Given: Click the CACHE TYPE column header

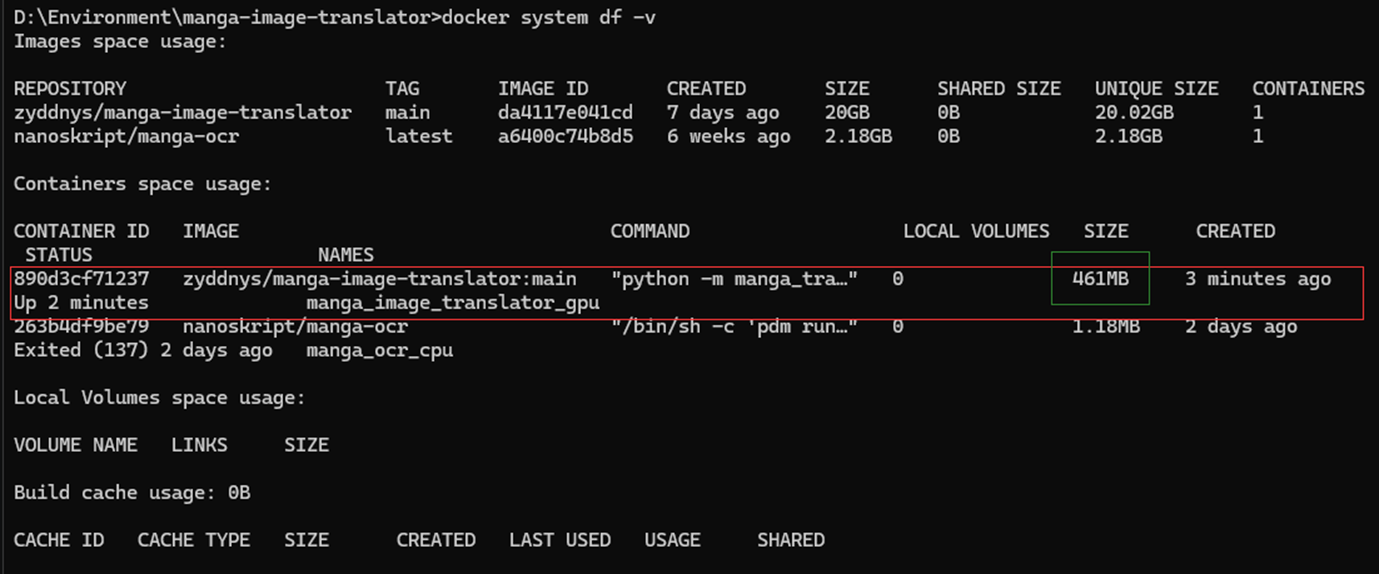Looking at the screenshot, I should pyautogui.click(x=194, y=540).
